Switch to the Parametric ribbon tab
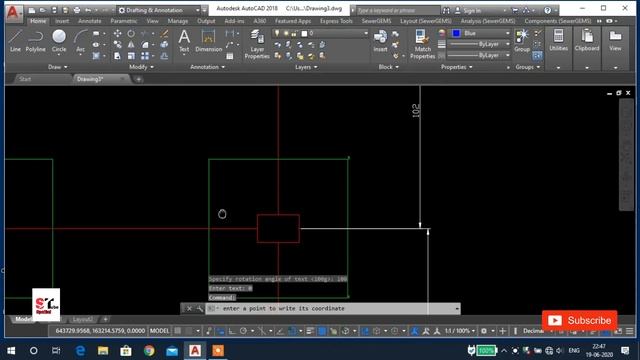 click(x=124, y=21)
